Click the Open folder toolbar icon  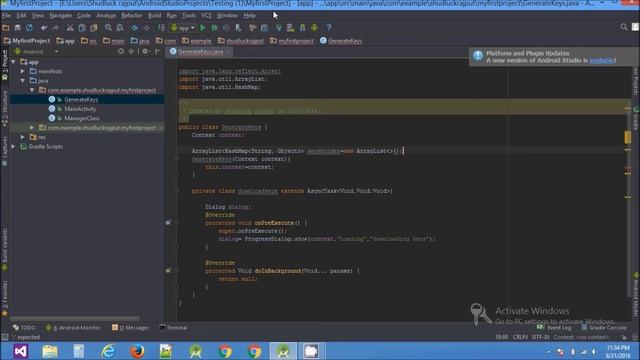(x=6, y=28)
